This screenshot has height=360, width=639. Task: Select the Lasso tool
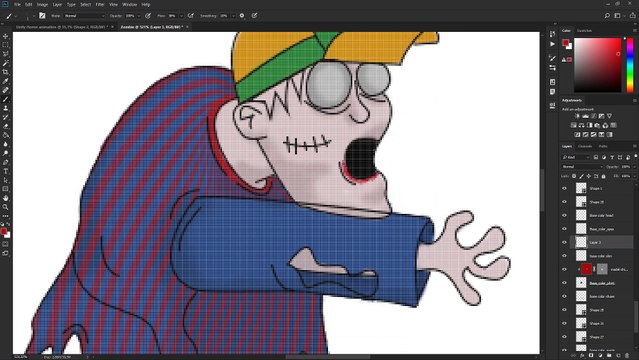tap(5, 54)
